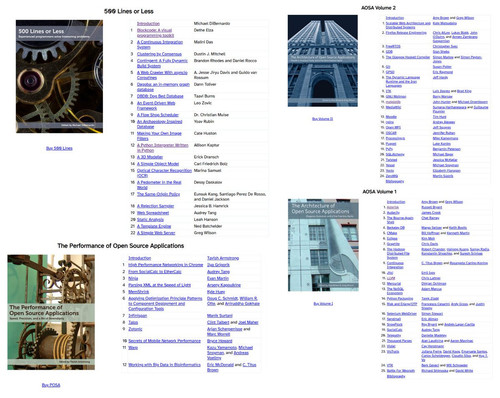Click the Performance of Open Source Applications cover
Viewport: 500px width, 398px height.
click(x=51, y=312)
